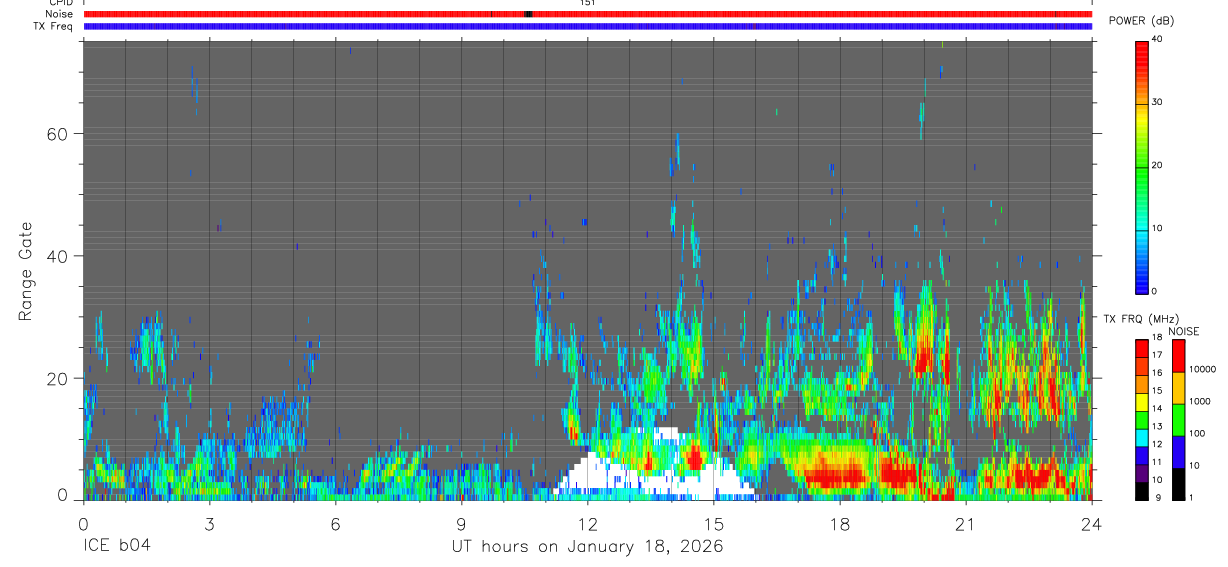
Task: Click the 20 tick label on Range Gate axis
Action: tap(57, 378)
